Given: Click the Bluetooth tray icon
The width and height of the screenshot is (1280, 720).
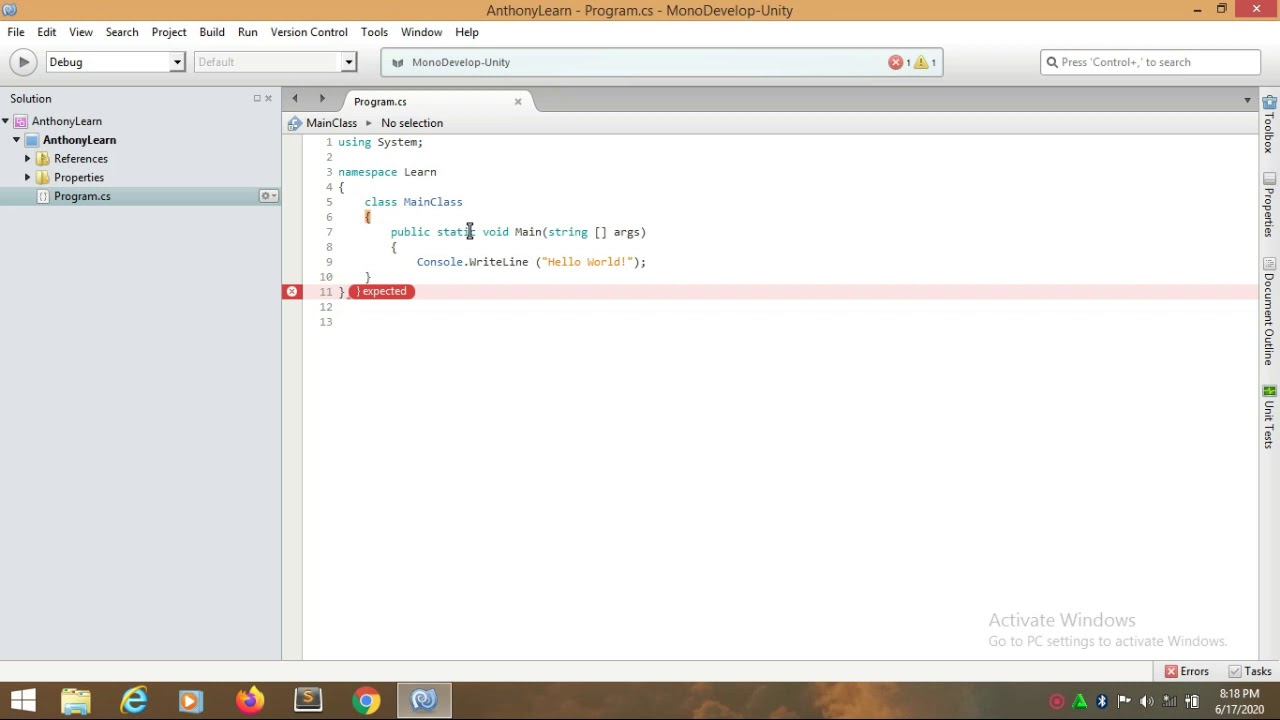Looking at the screenshot, I should point(1102,701).
